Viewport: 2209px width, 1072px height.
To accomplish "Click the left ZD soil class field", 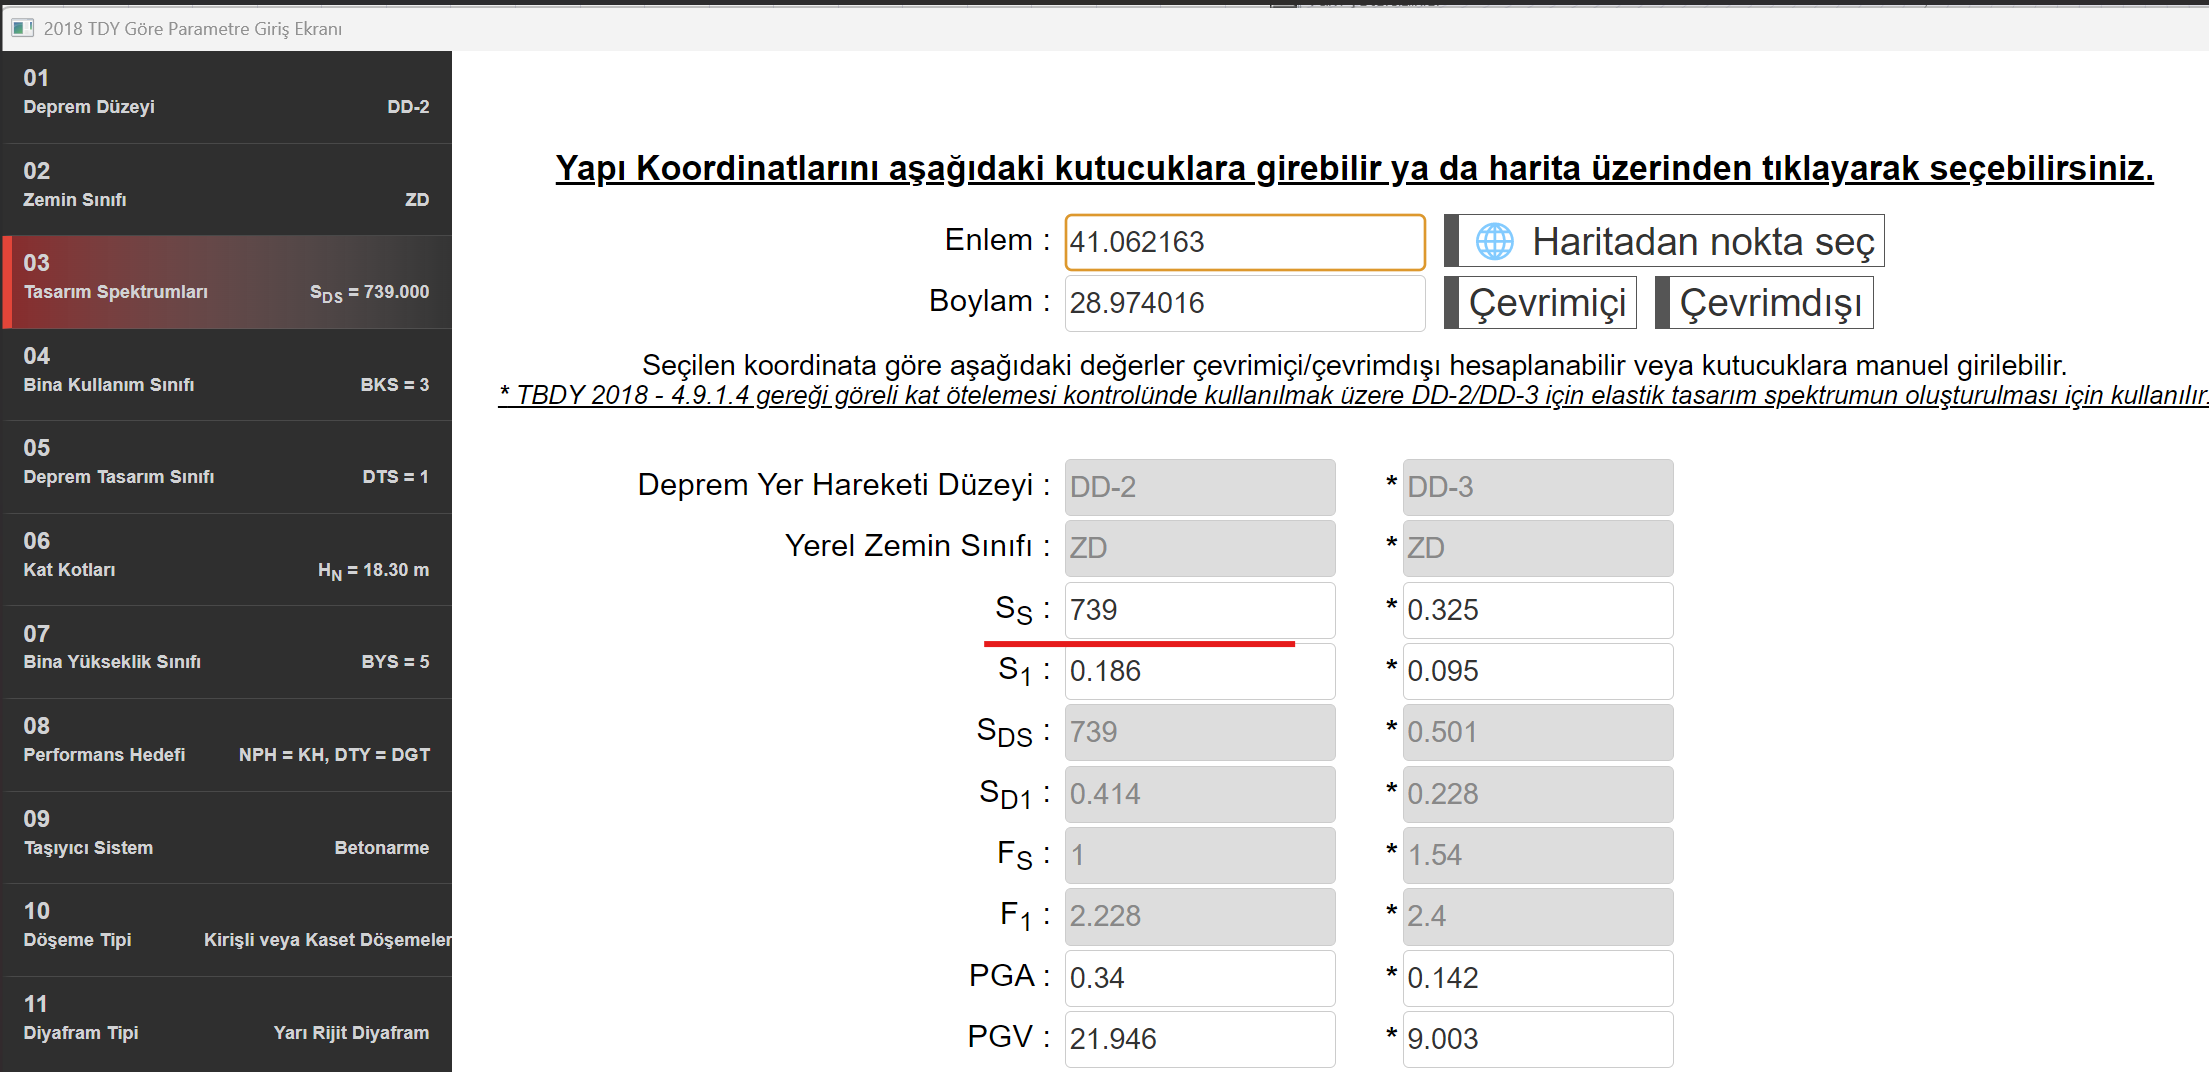I will [x=1200, y=548].
